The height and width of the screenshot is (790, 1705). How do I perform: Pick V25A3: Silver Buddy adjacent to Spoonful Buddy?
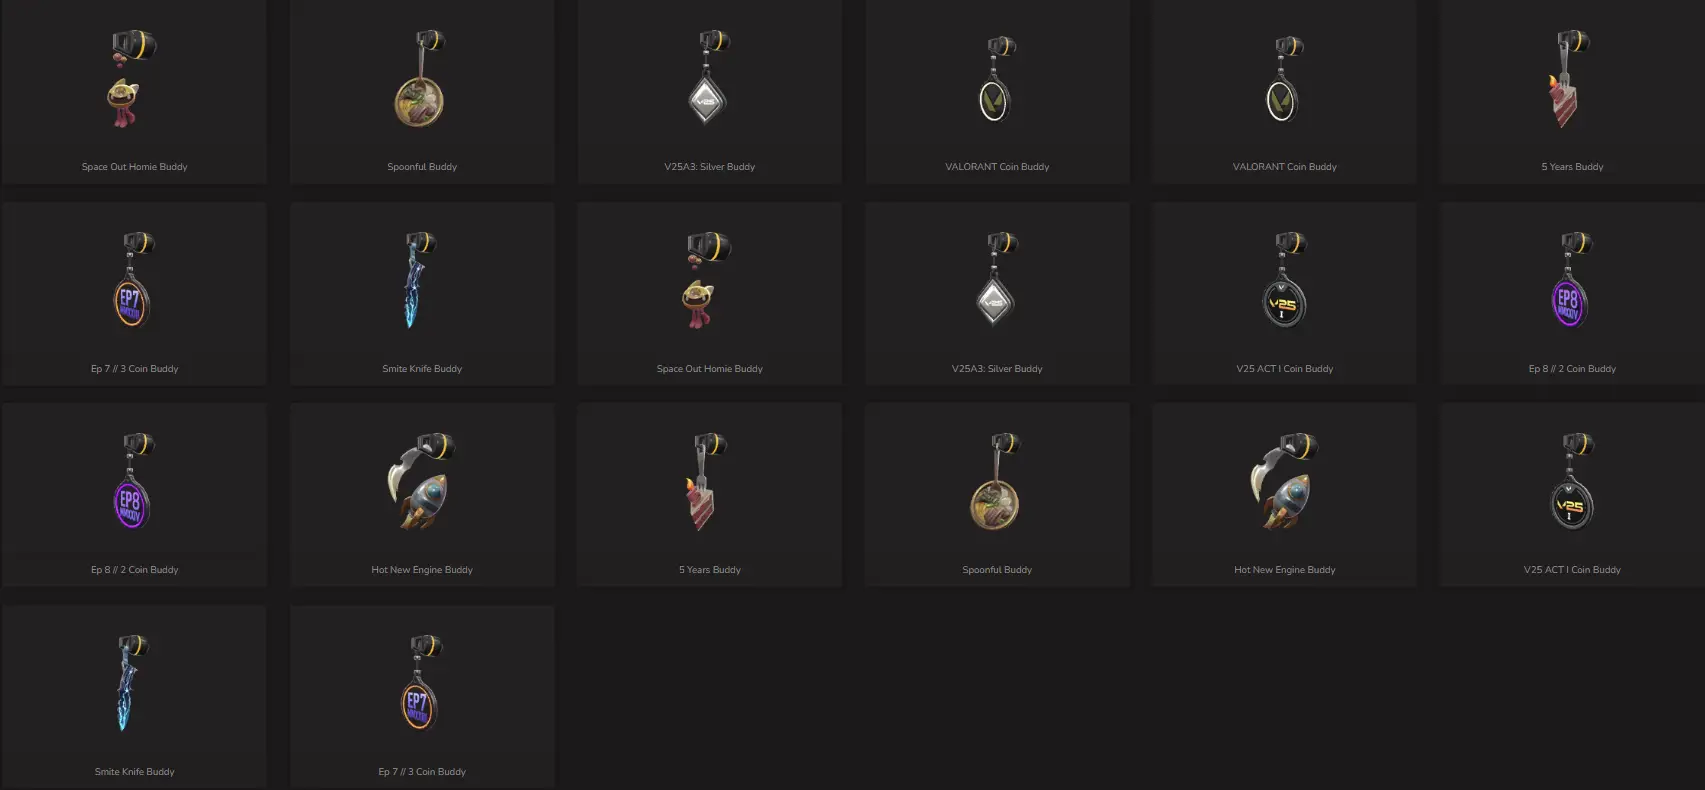(709, 91)
